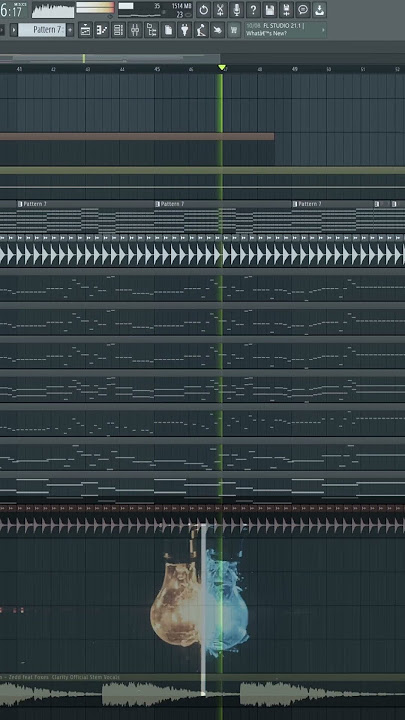The height and width of the screenshot is (720, 405).
Task: Open the speech bubble chat icon
Action: [303, 10]
